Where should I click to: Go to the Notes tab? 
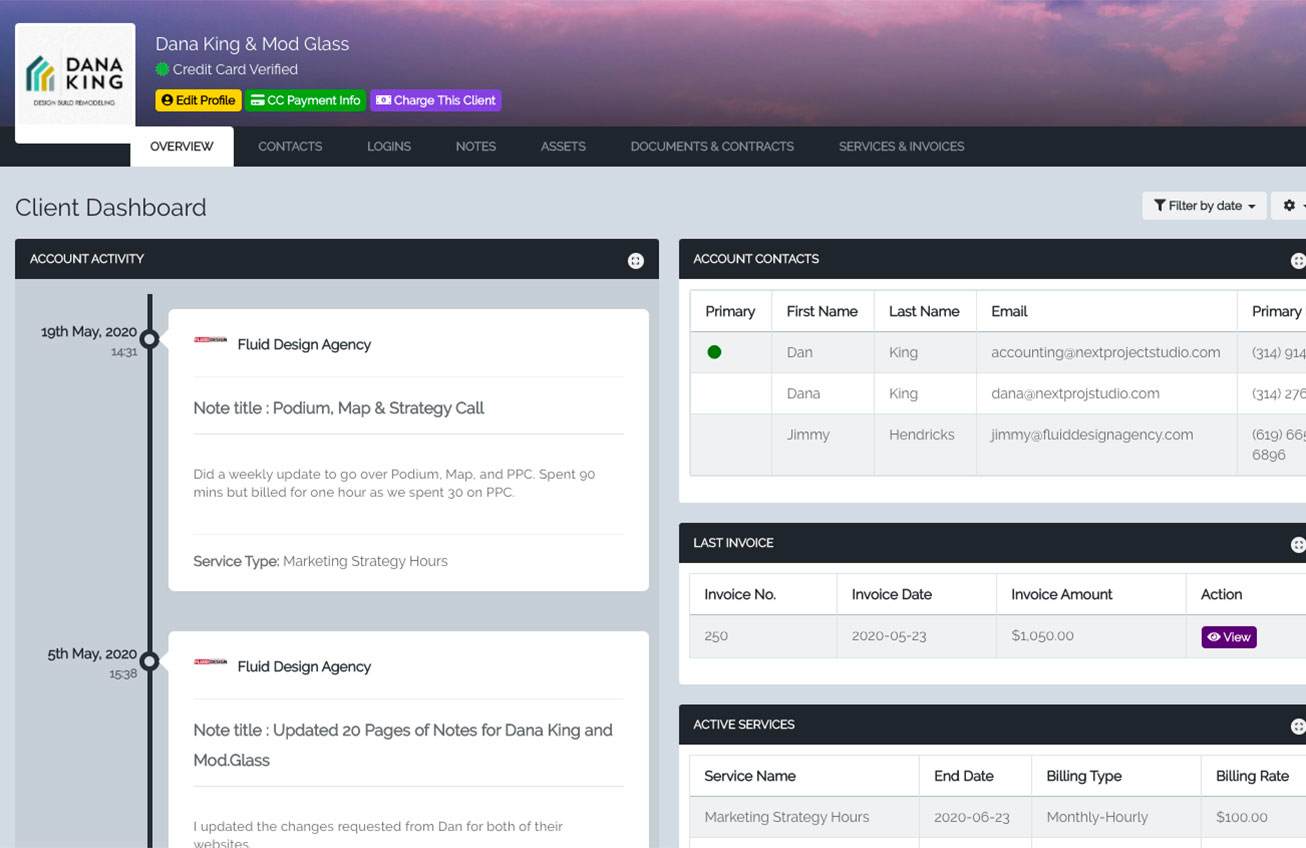coord(476,146)
